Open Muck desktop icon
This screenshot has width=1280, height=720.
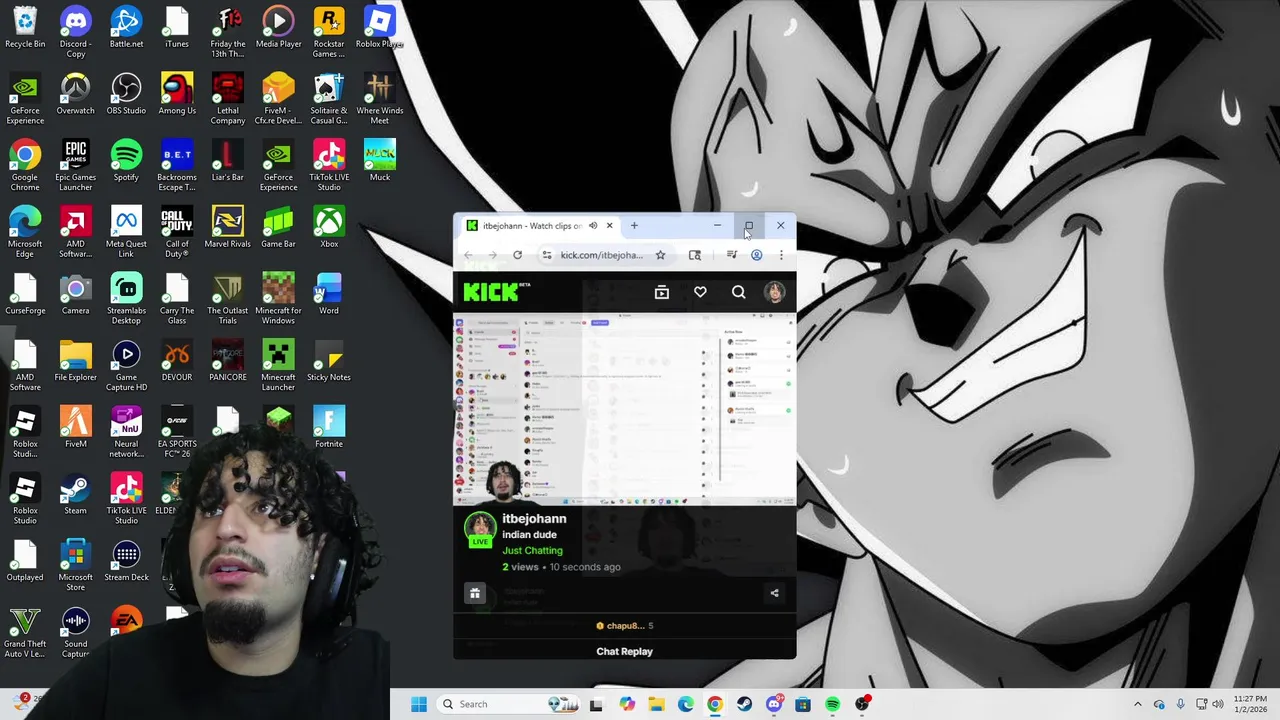tap(380, 160)
